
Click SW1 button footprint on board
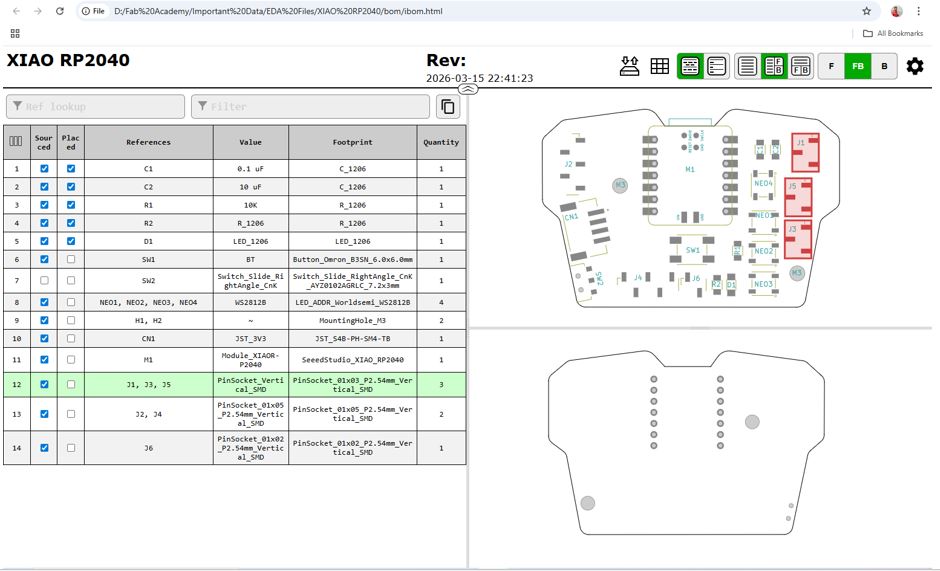(692, 250)
